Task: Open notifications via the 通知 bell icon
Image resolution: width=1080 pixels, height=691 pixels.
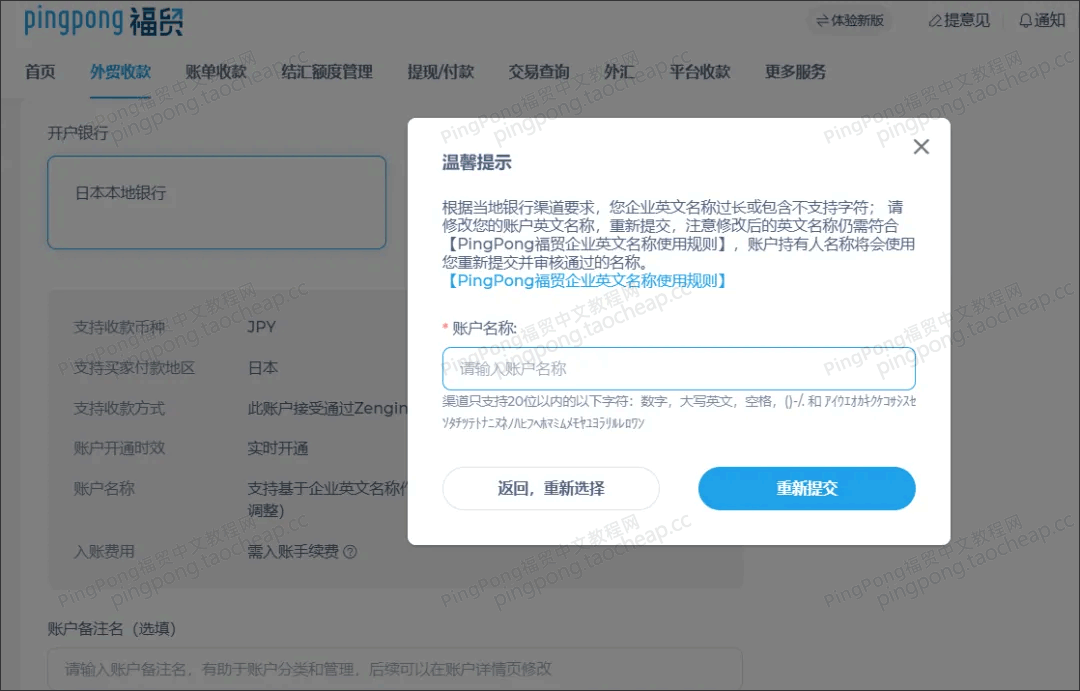Action: [1026, 21]
